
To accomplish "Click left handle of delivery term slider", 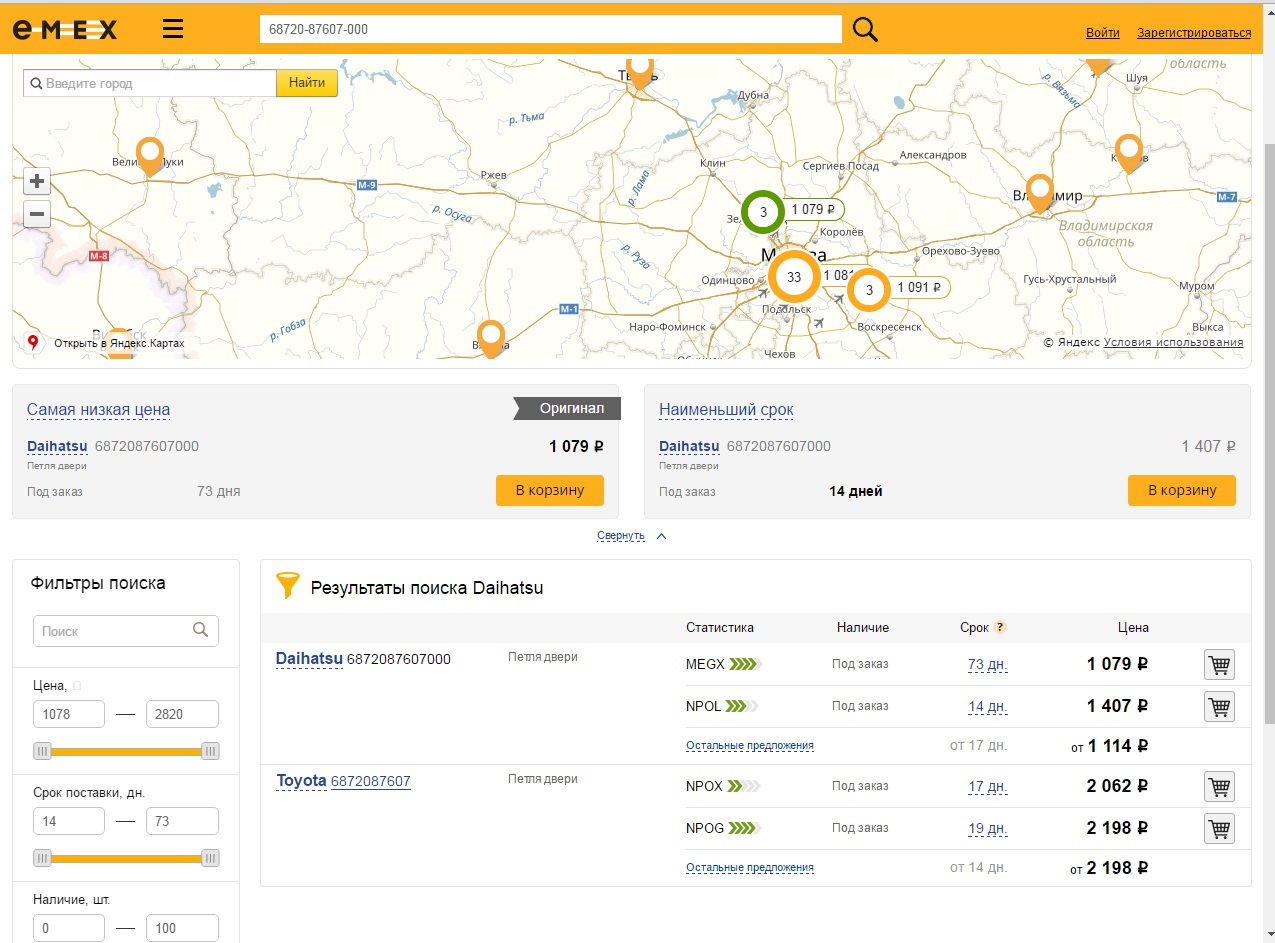I will coord(42,858).
